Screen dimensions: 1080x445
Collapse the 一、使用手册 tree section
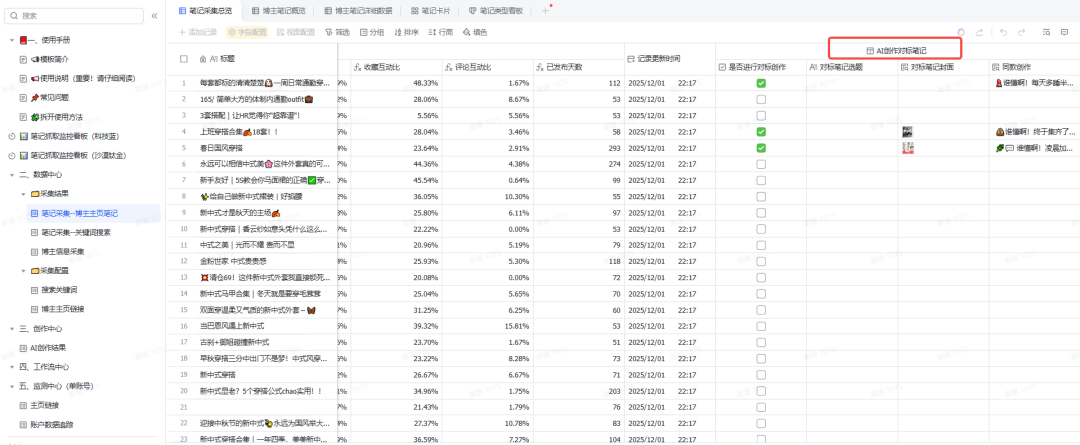point(11,39)
